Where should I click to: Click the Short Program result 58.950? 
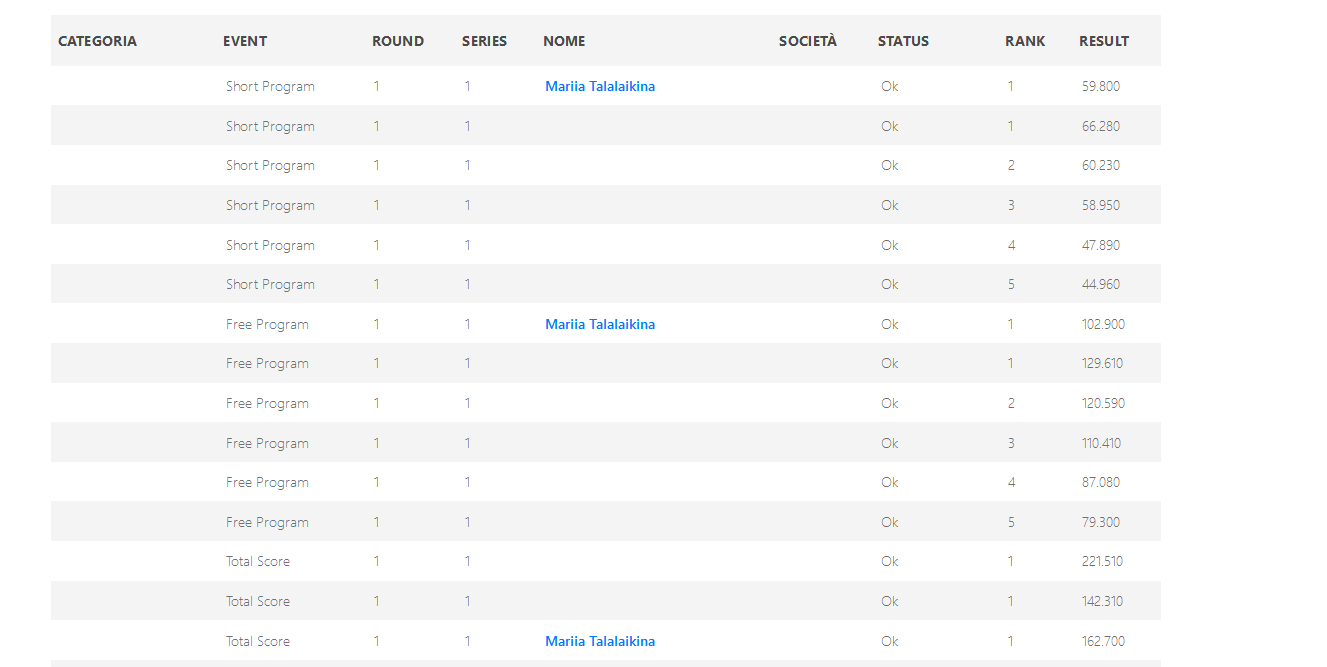click(1101, 205)
